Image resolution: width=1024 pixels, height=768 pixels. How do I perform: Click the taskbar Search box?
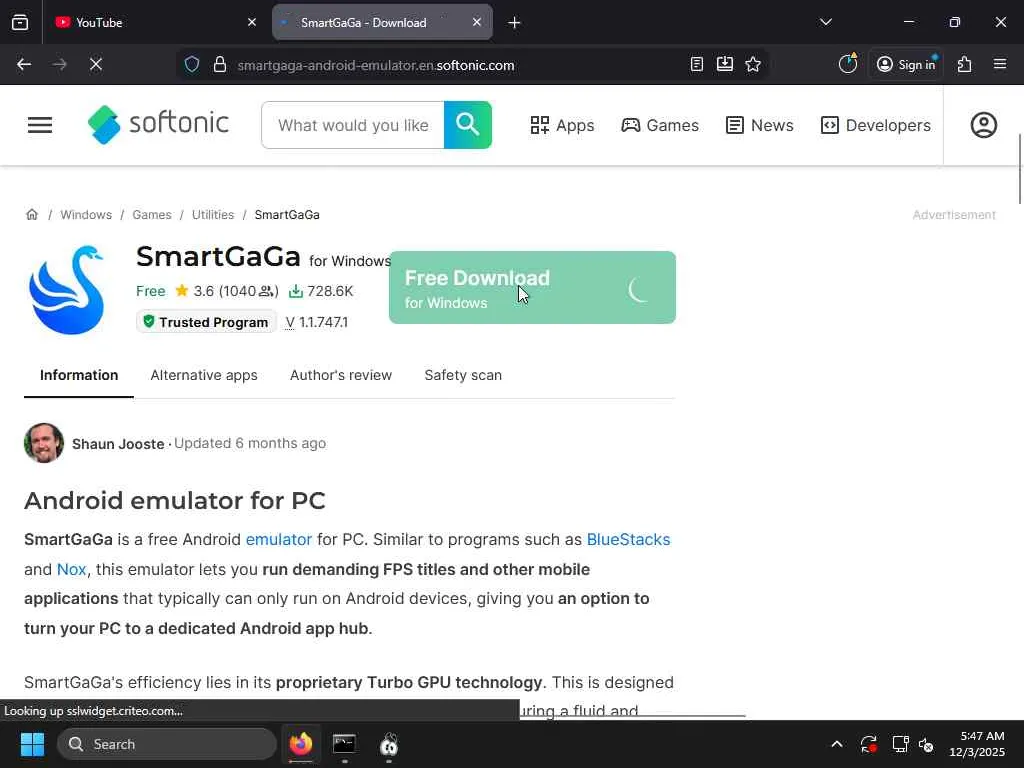[167, 744]
